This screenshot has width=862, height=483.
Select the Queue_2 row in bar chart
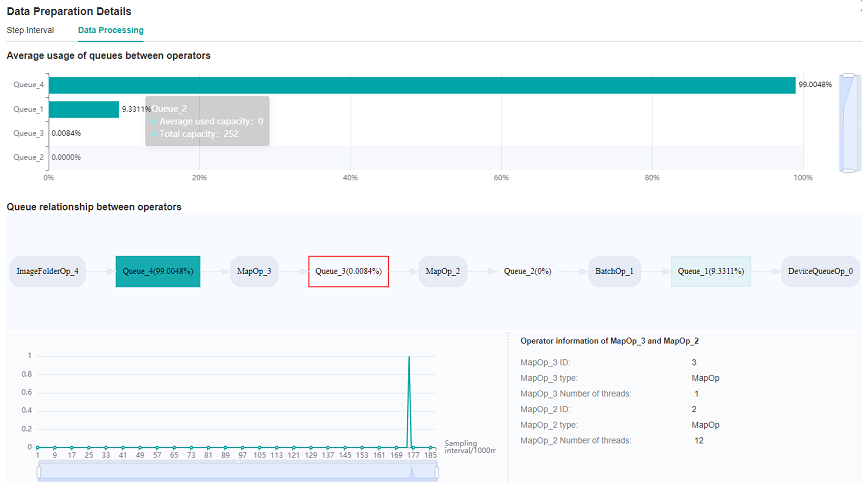coord(400,157)
